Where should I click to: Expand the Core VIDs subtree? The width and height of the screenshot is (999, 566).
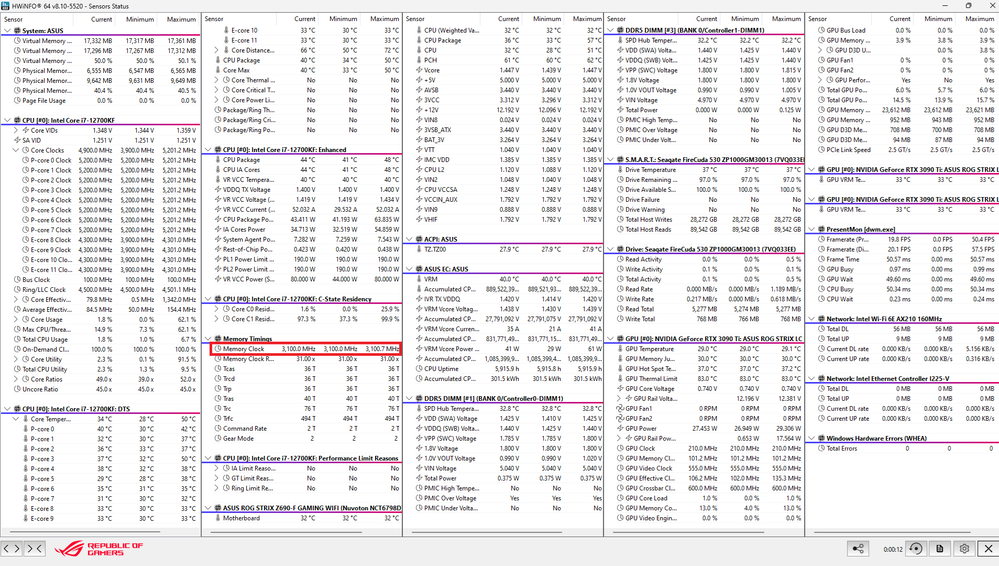[15, 130]
